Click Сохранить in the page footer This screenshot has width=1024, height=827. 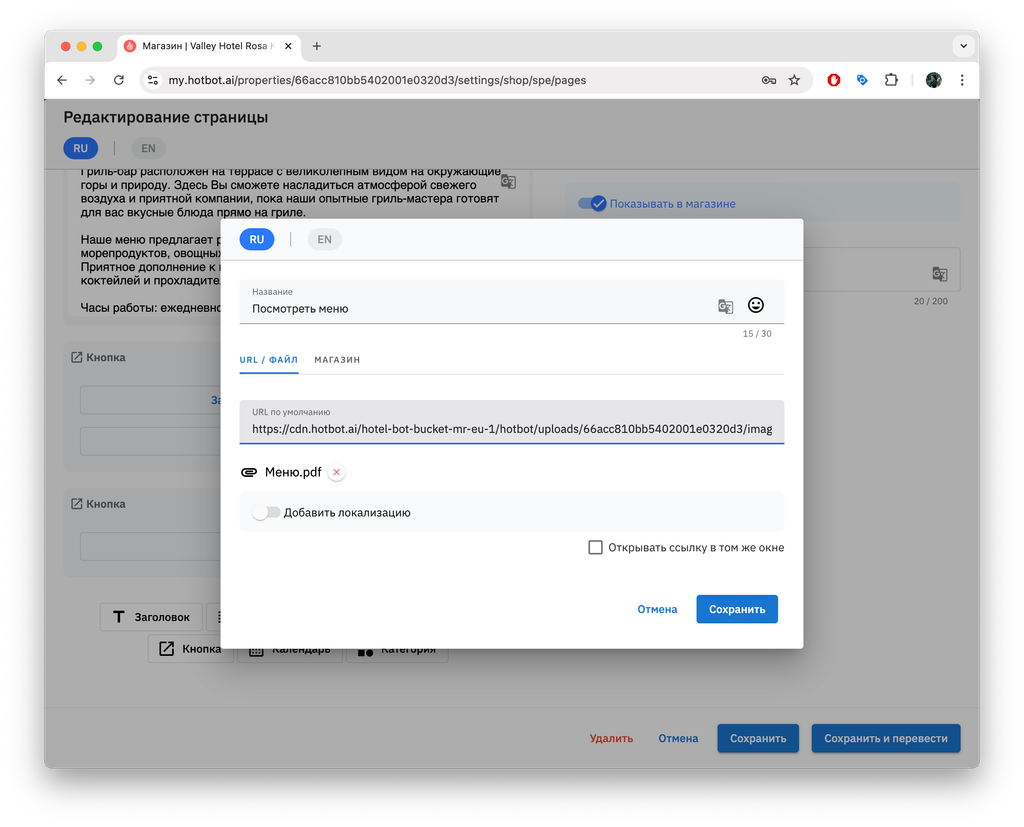click(x=758, y=738)
